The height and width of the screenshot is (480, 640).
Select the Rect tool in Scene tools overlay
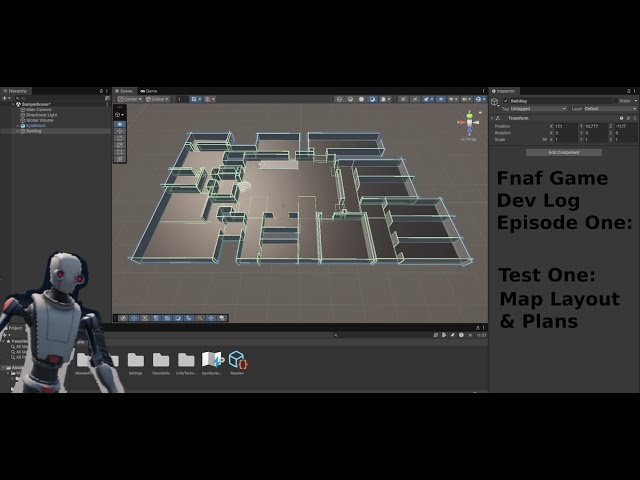point(120,152)
